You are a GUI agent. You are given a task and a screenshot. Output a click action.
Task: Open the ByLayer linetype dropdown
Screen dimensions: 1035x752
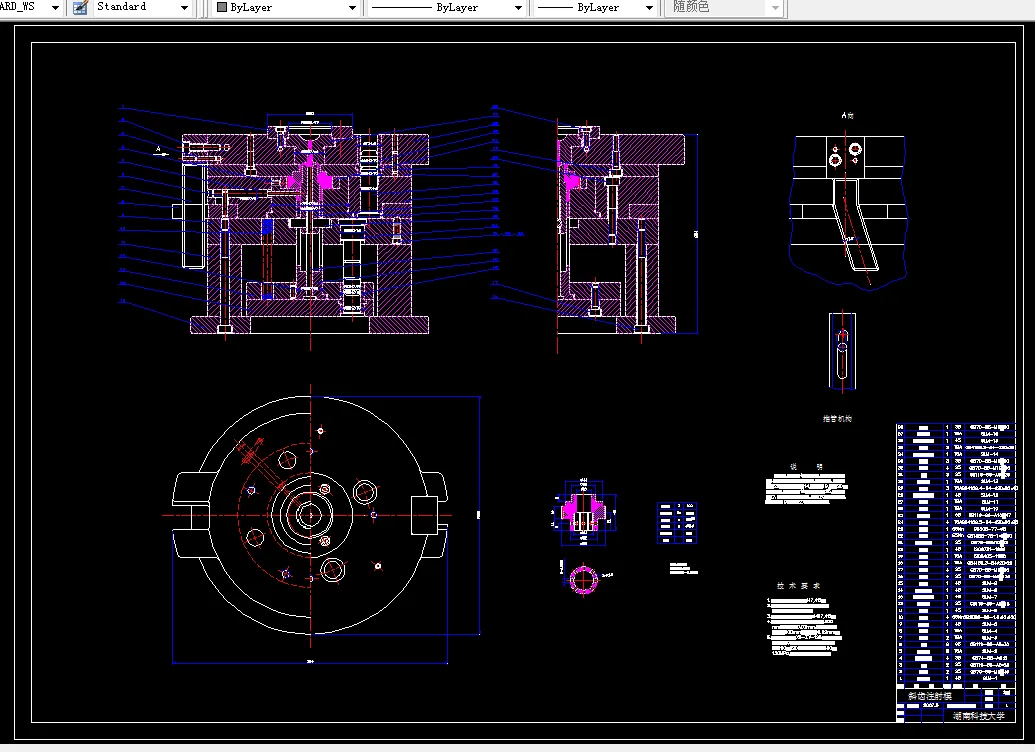[447, 8]
